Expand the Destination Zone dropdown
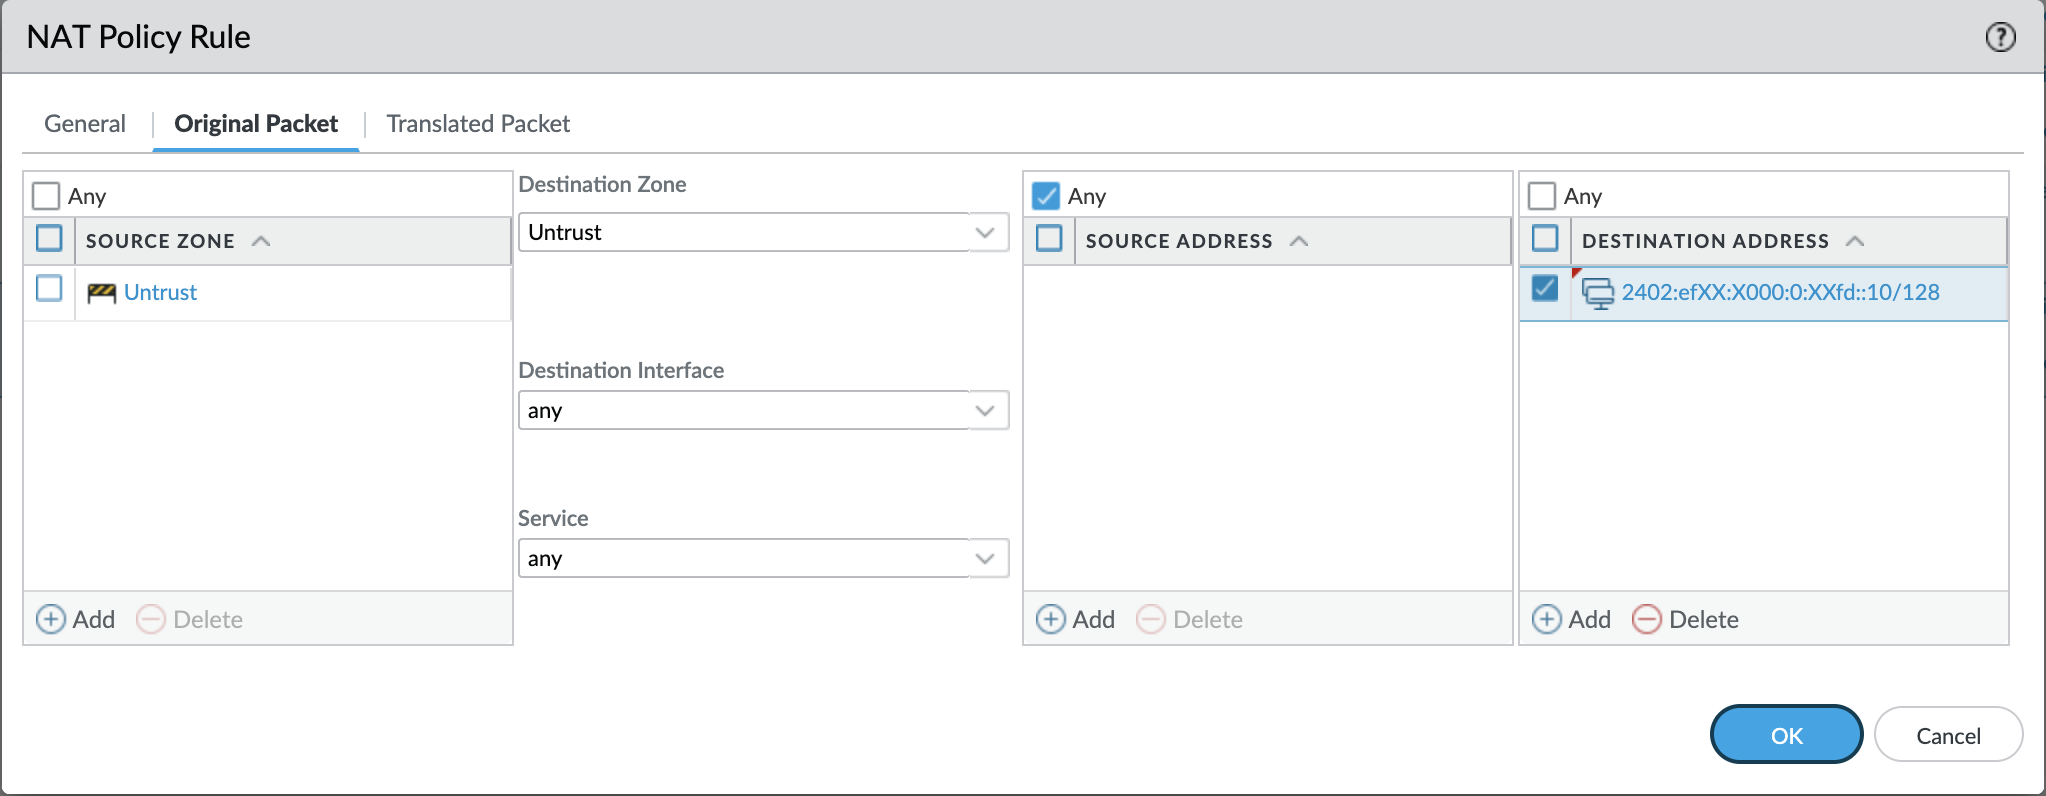2046x796 pixels. 985,233
